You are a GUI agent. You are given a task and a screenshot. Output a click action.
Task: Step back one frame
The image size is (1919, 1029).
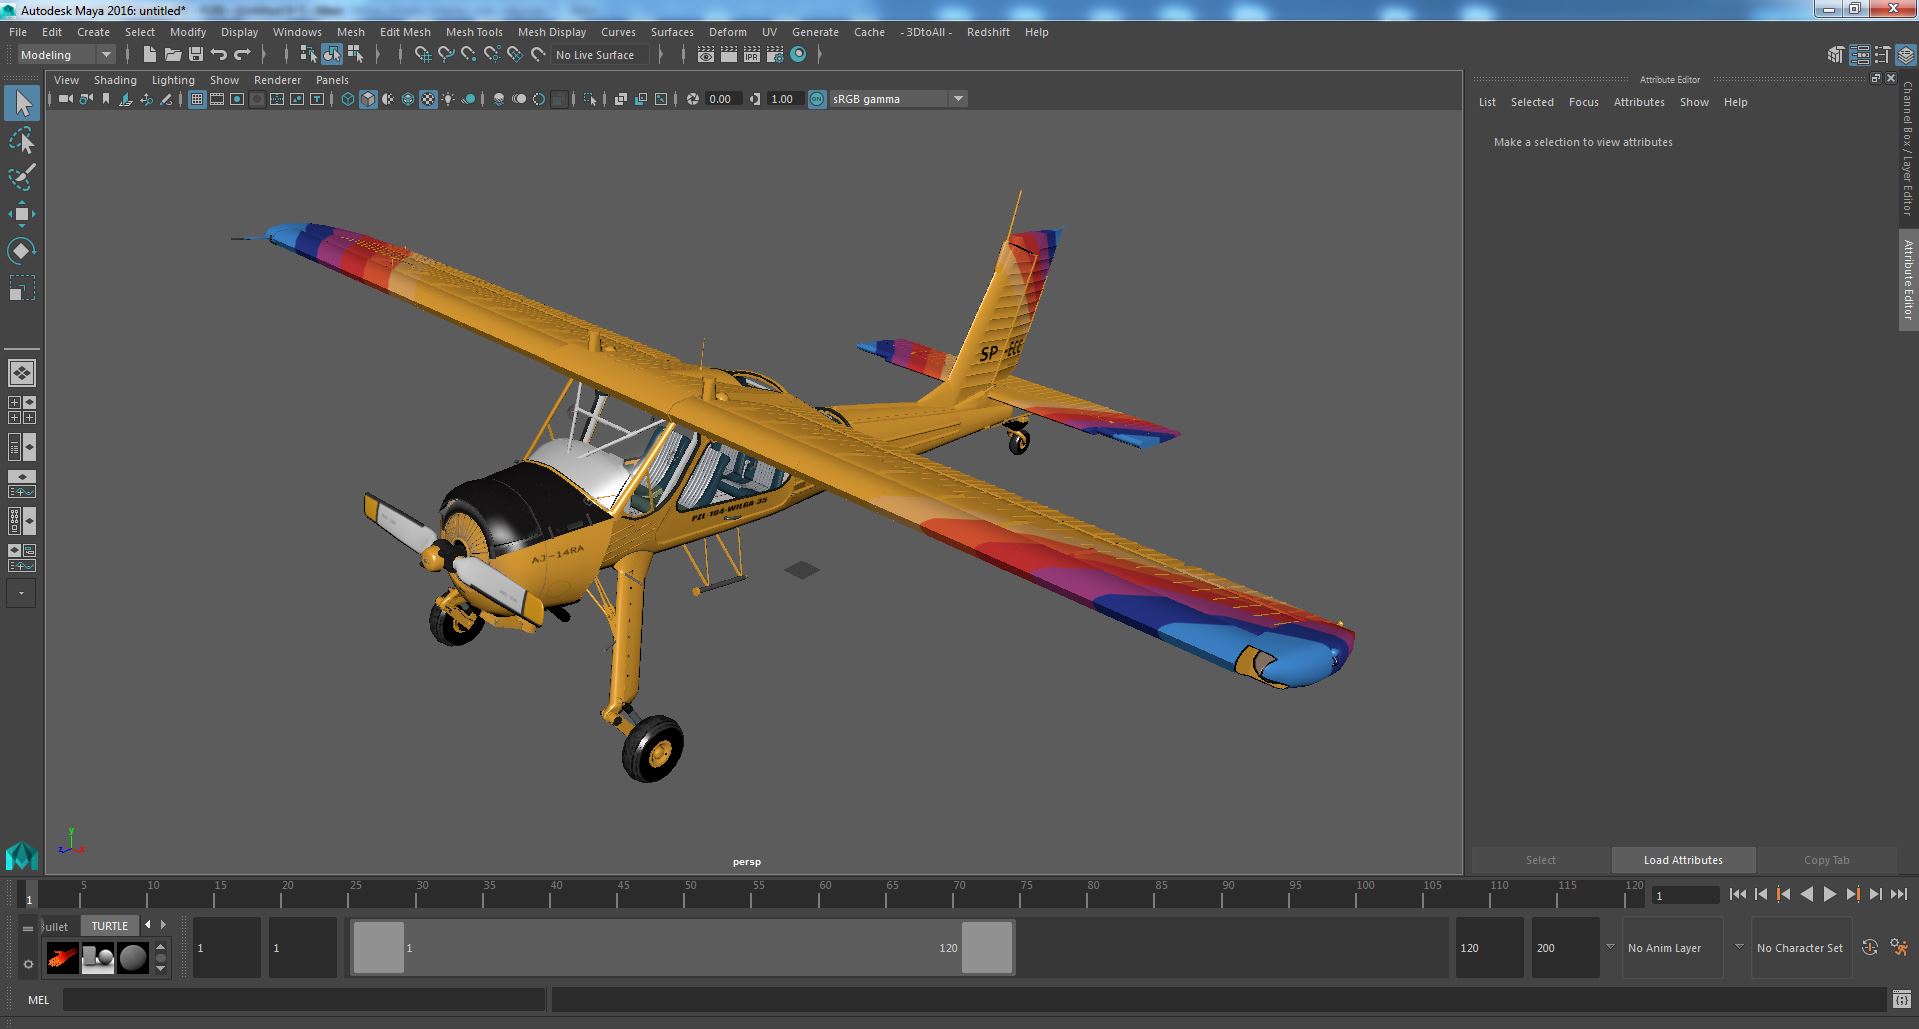[x=1761, y=895]
